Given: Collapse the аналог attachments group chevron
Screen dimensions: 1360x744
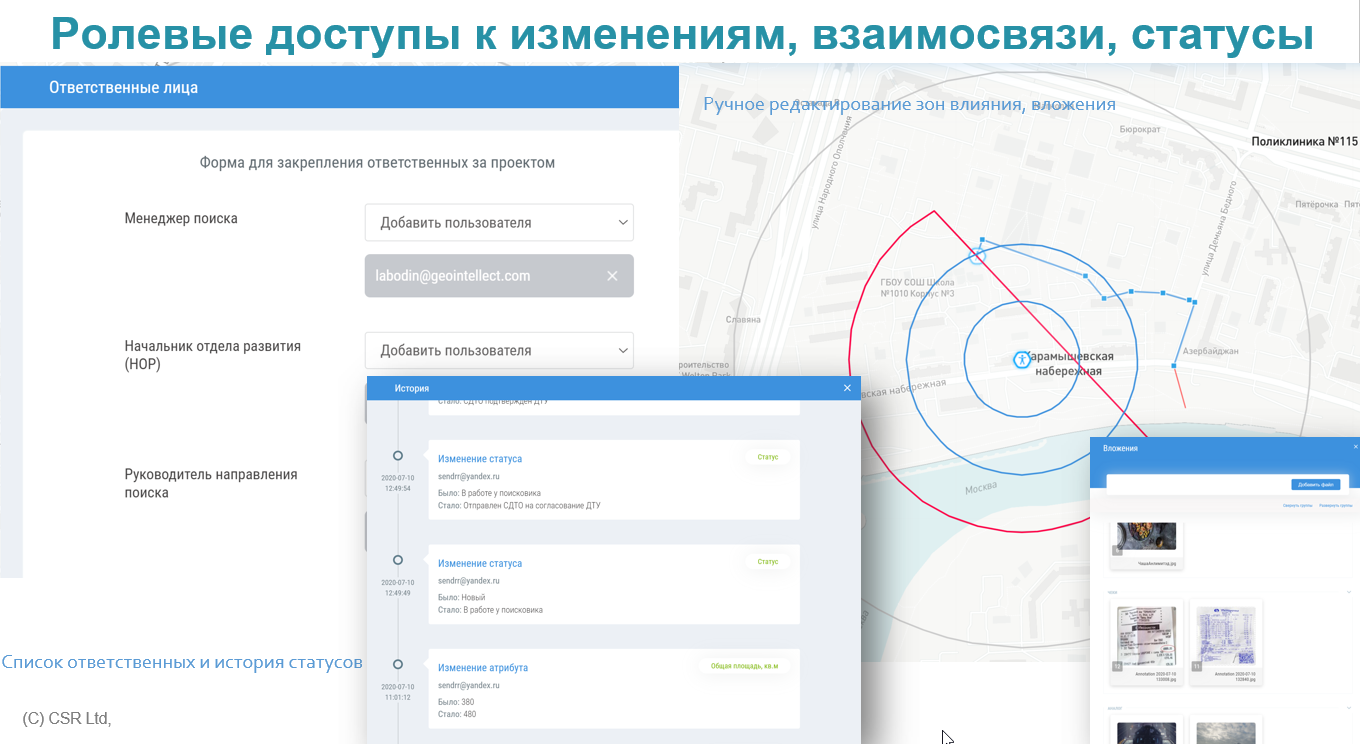Looking at the screenshot, I should (x=1349, y=708).
